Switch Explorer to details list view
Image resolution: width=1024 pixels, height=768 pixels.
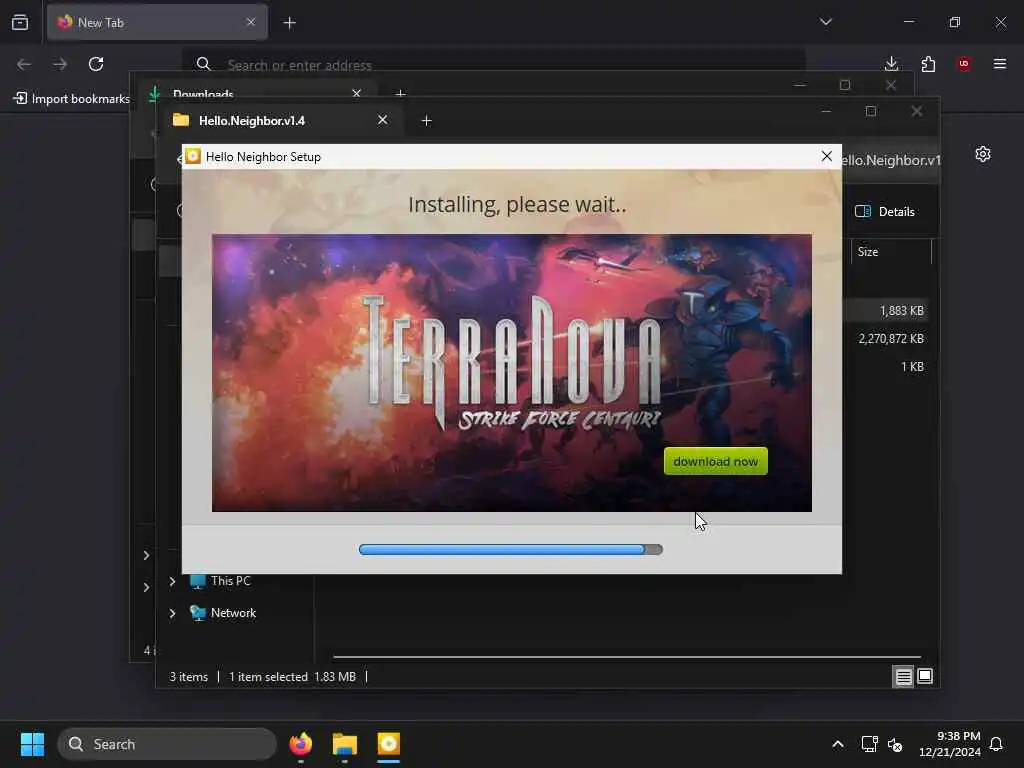point(903,677)
